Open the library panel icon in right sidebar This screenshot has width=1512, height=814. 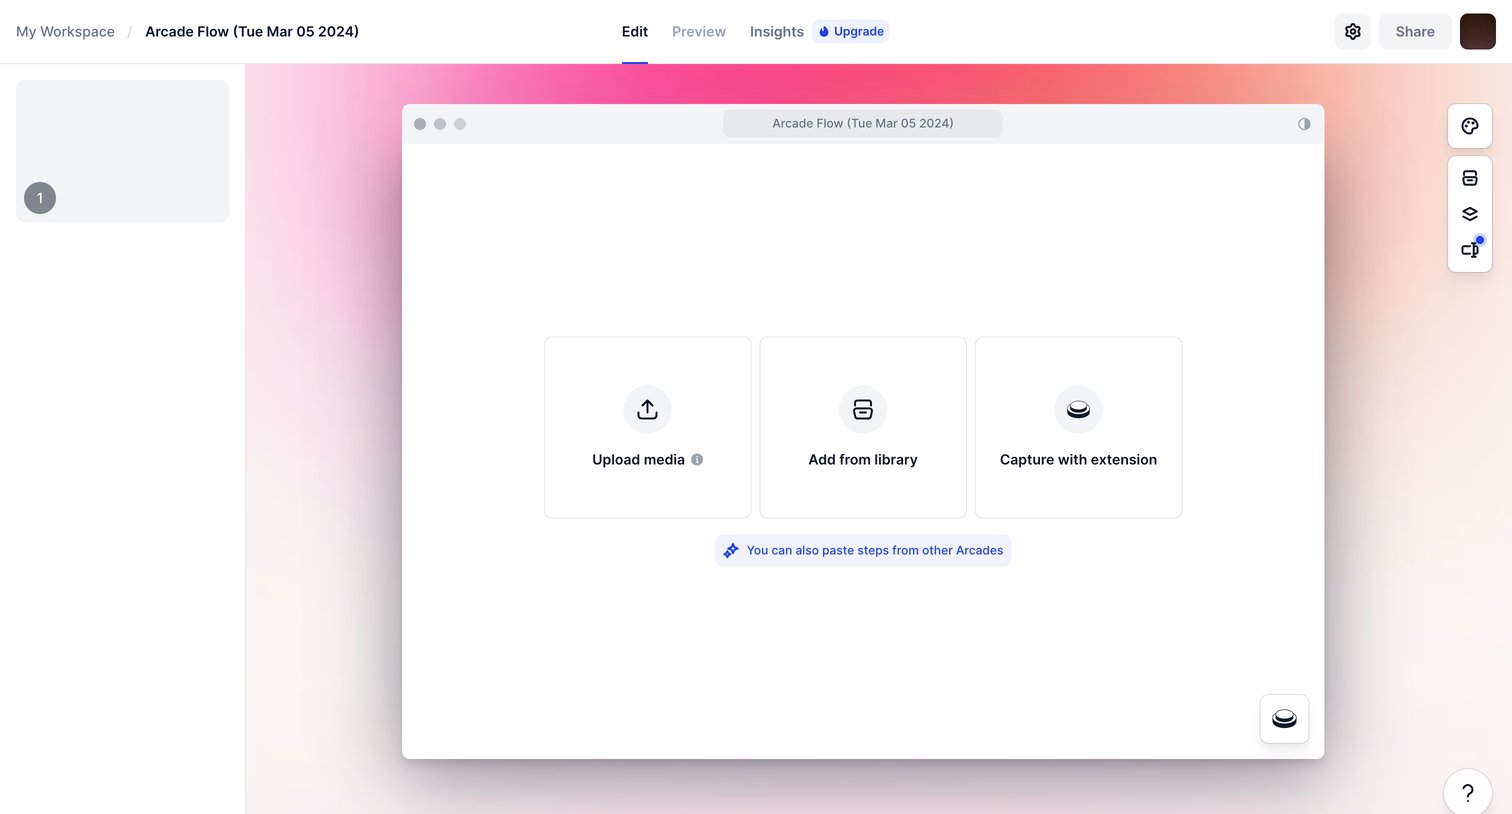[x=1469, y=178]
